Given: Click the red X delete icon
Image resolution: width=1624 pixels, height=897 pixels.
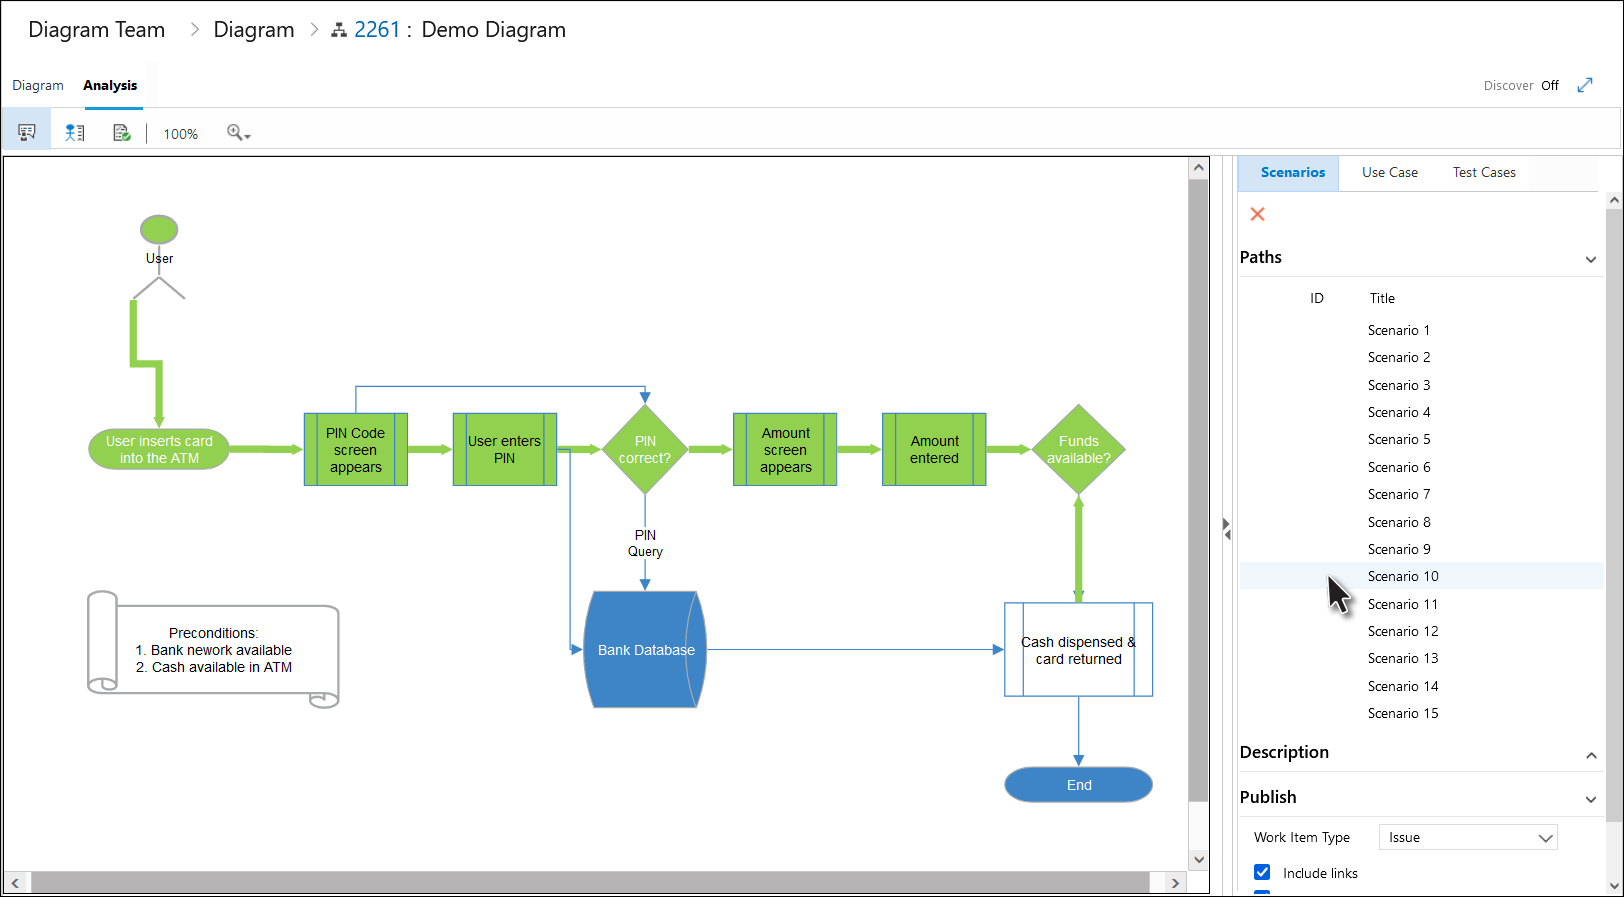Looking at the screenshot, I should click(x=1258, y=214).
